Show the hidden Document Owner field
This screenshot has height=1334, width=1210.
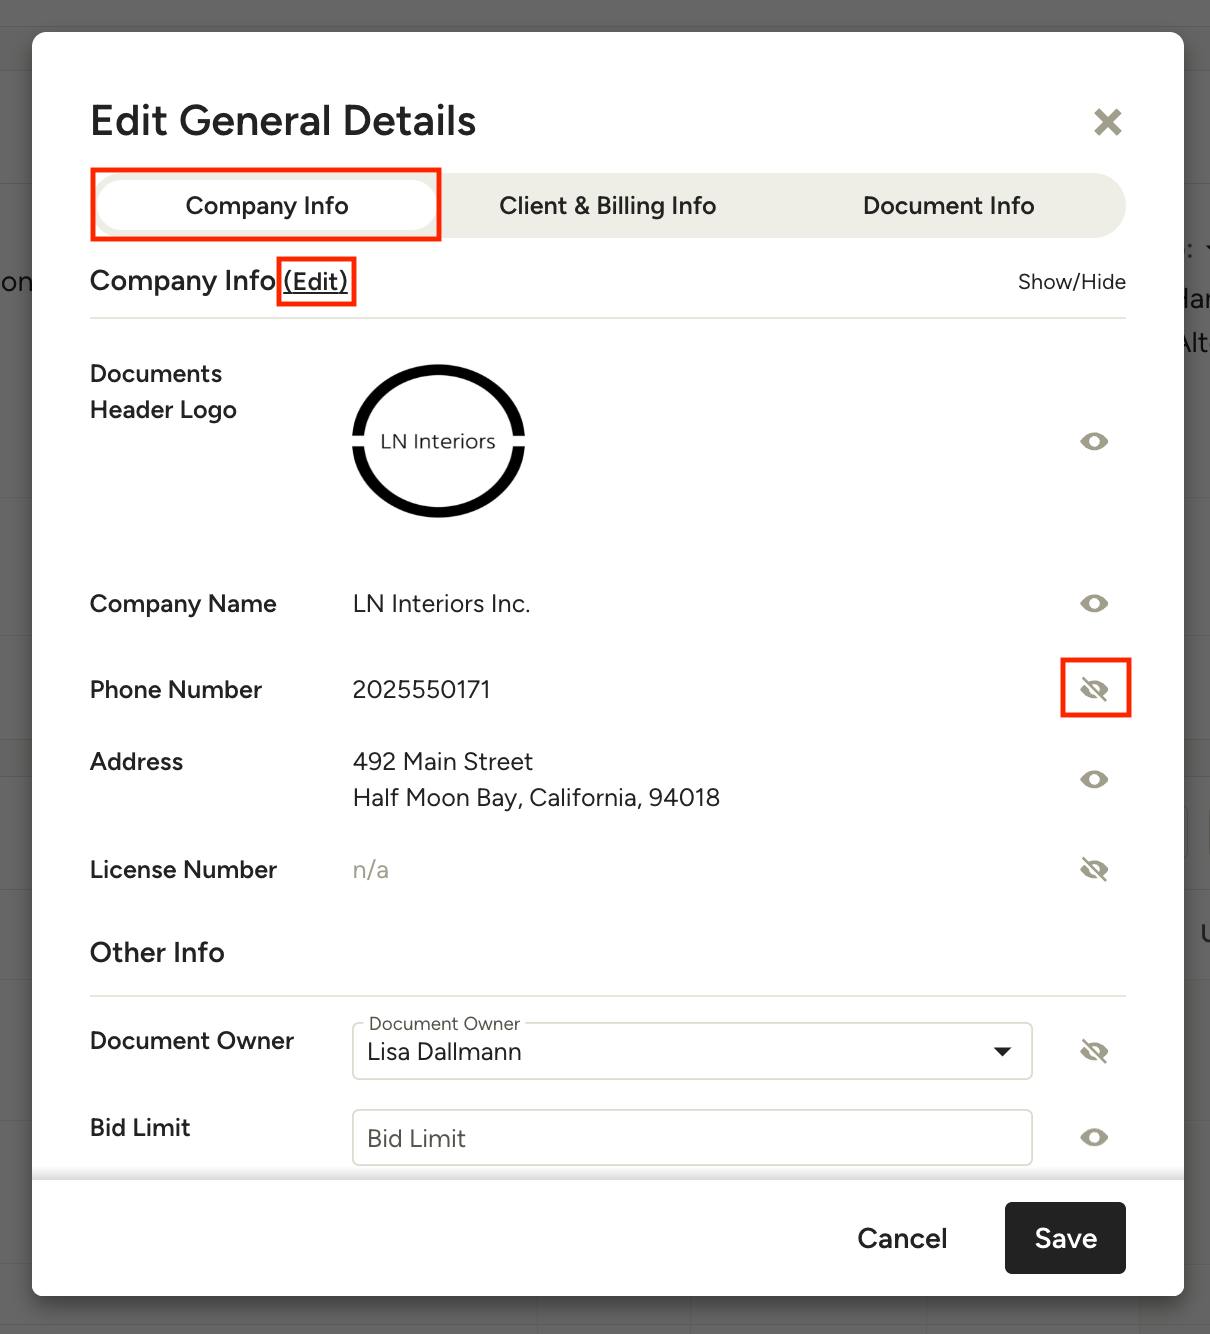pos(1094,1051)
